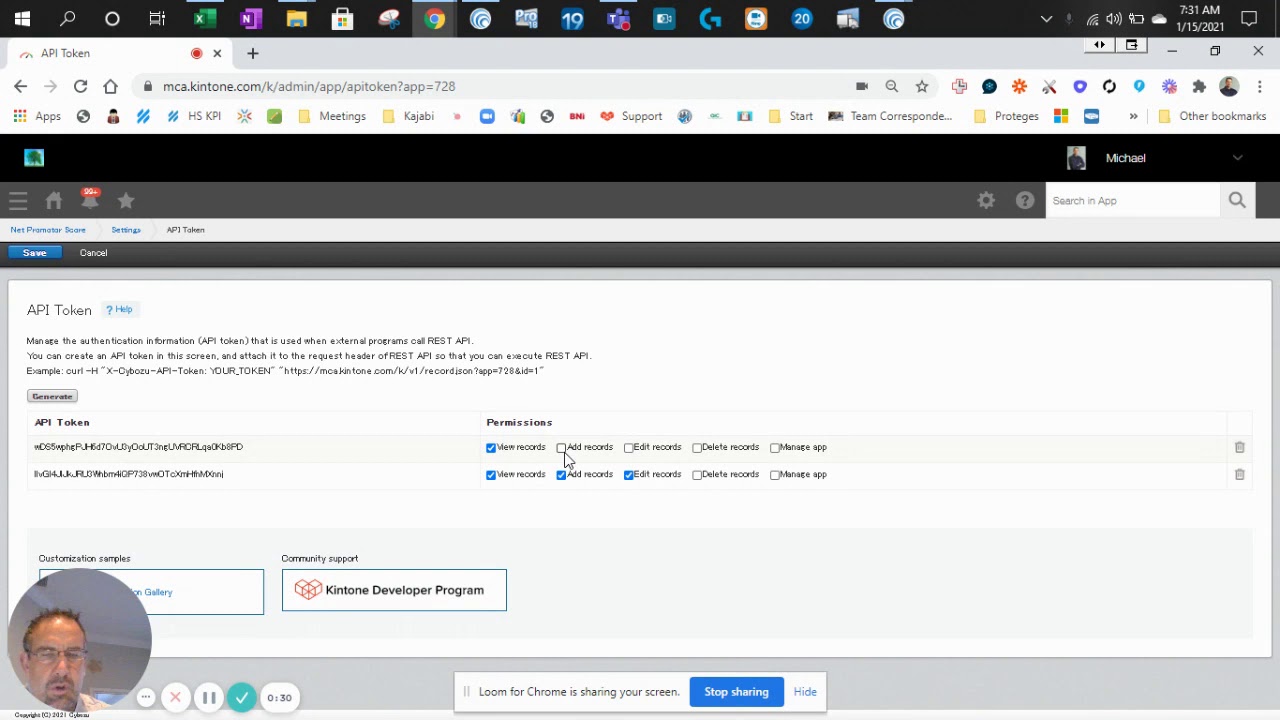Enable Edit records for the first token
This screenshot has width=1280, height=720.
629,448
